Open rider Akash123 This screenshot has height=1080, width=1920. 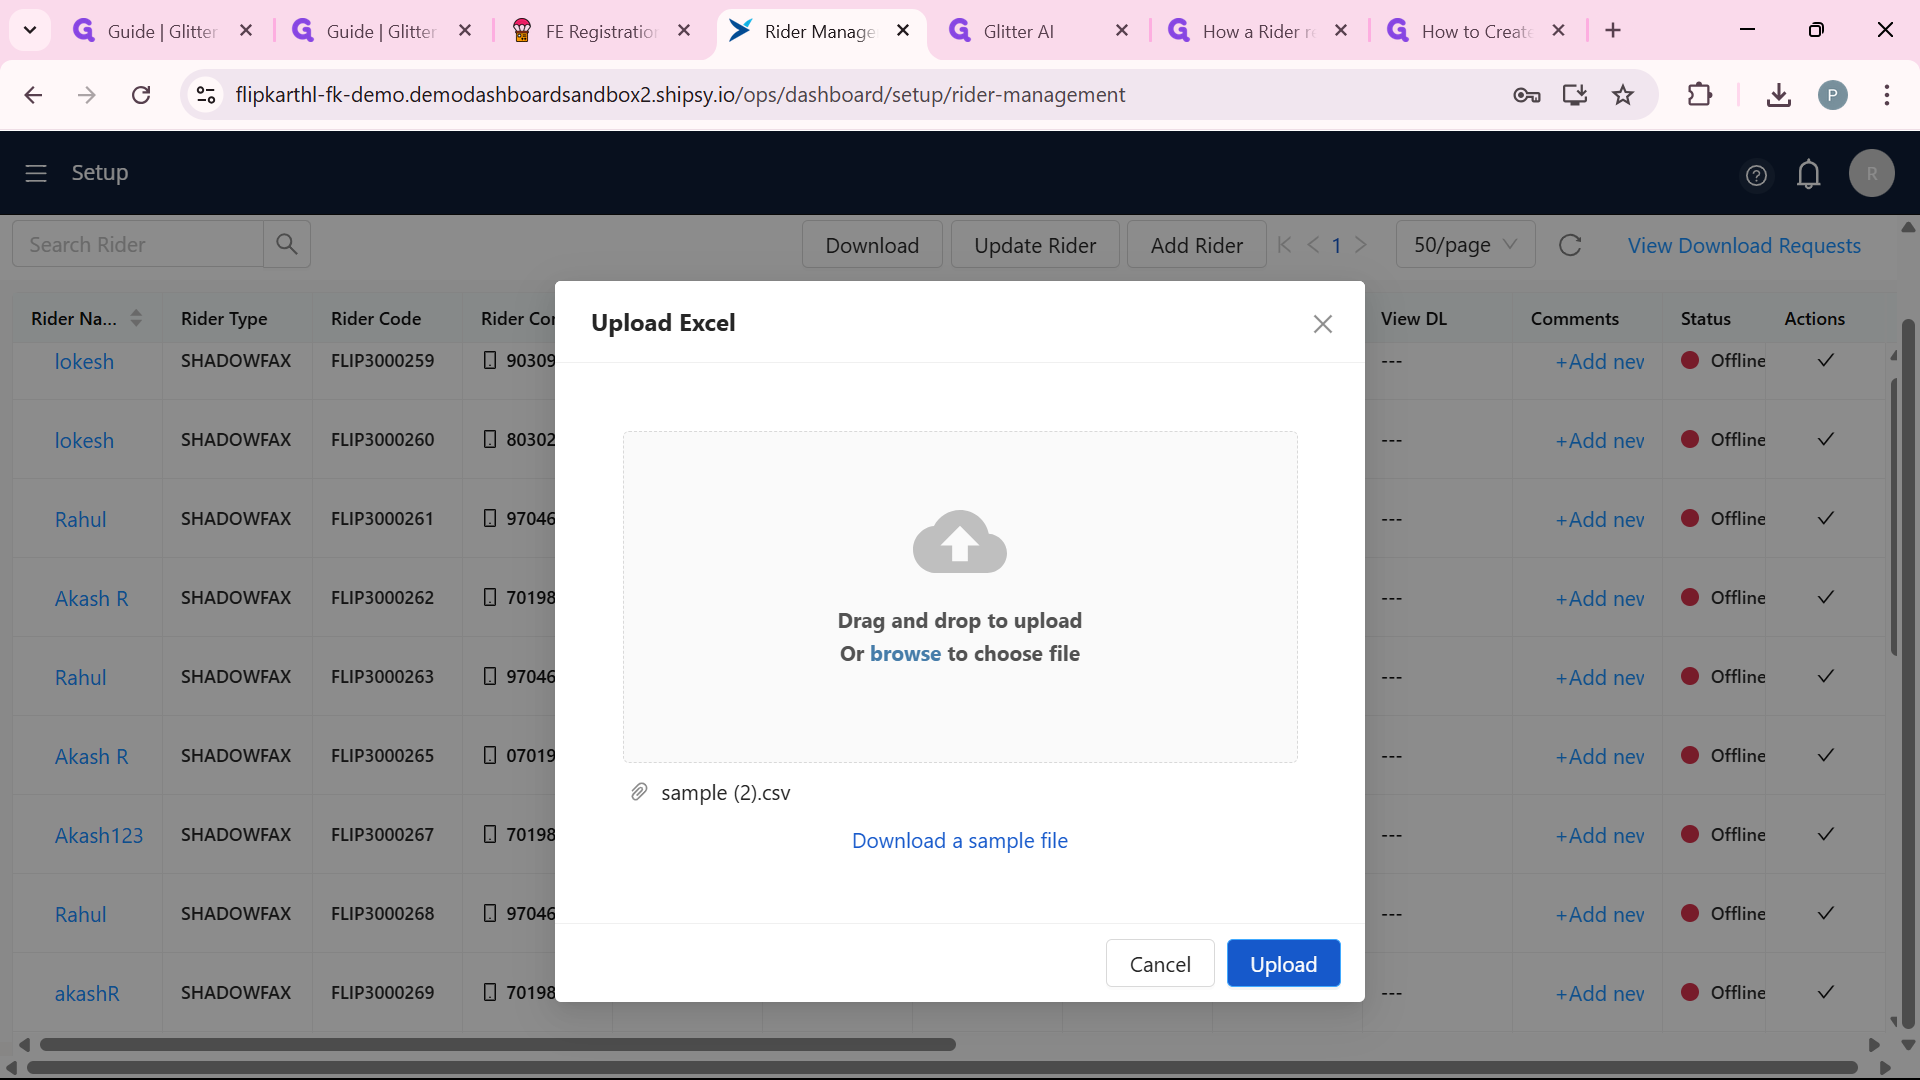[98, 836]
